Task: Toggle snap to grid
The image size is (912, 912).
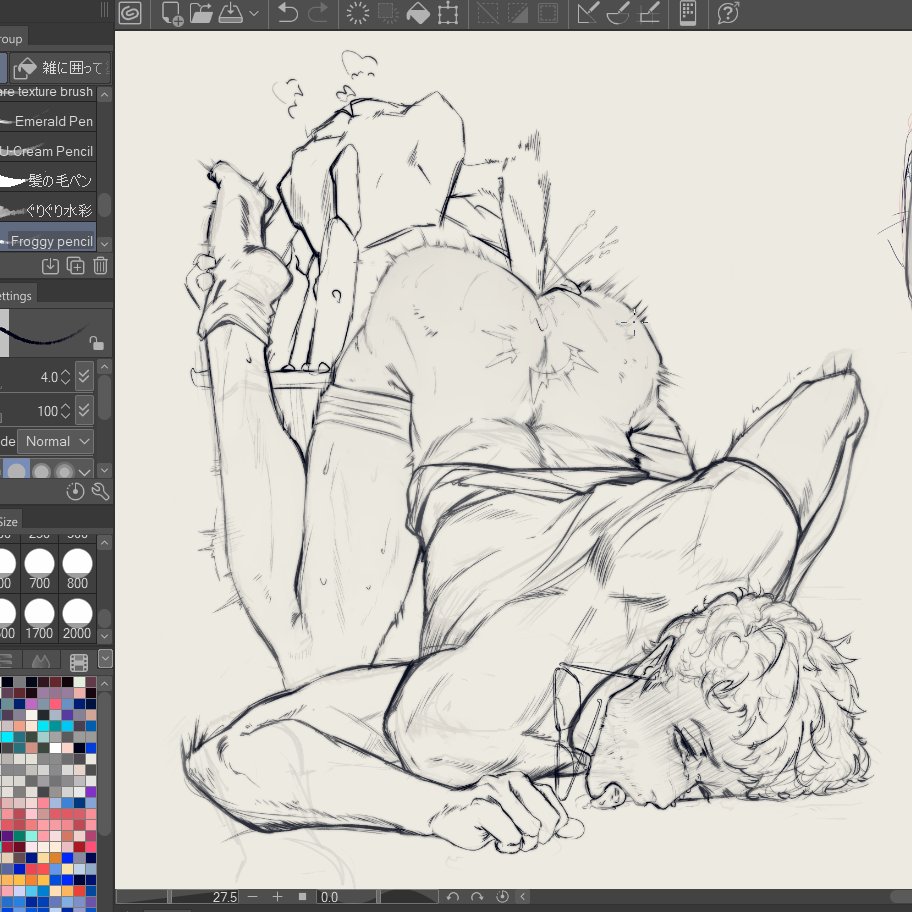Action: pyautogui.click(x=649, y=13)
